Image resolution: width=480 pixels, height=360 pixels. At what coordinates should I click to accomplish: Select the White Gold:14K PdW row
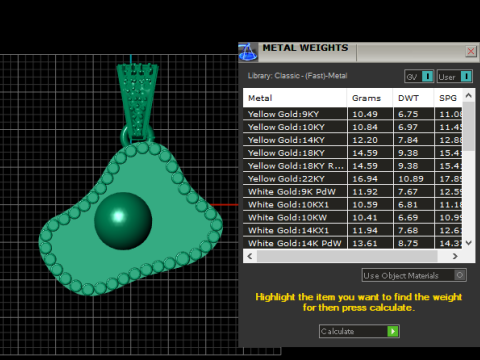[x=353, y=243]
